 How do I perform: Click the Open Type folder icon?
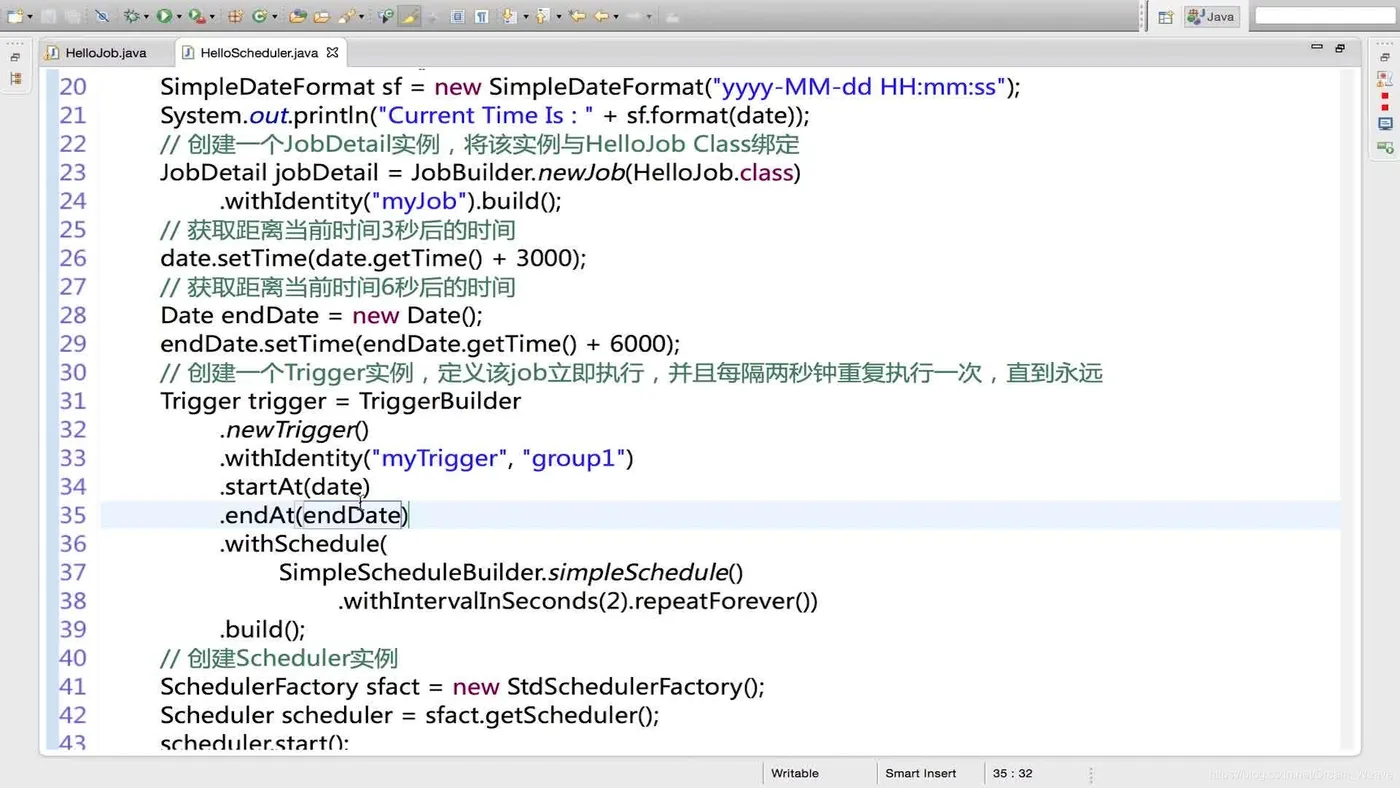(x=297, y=16)
